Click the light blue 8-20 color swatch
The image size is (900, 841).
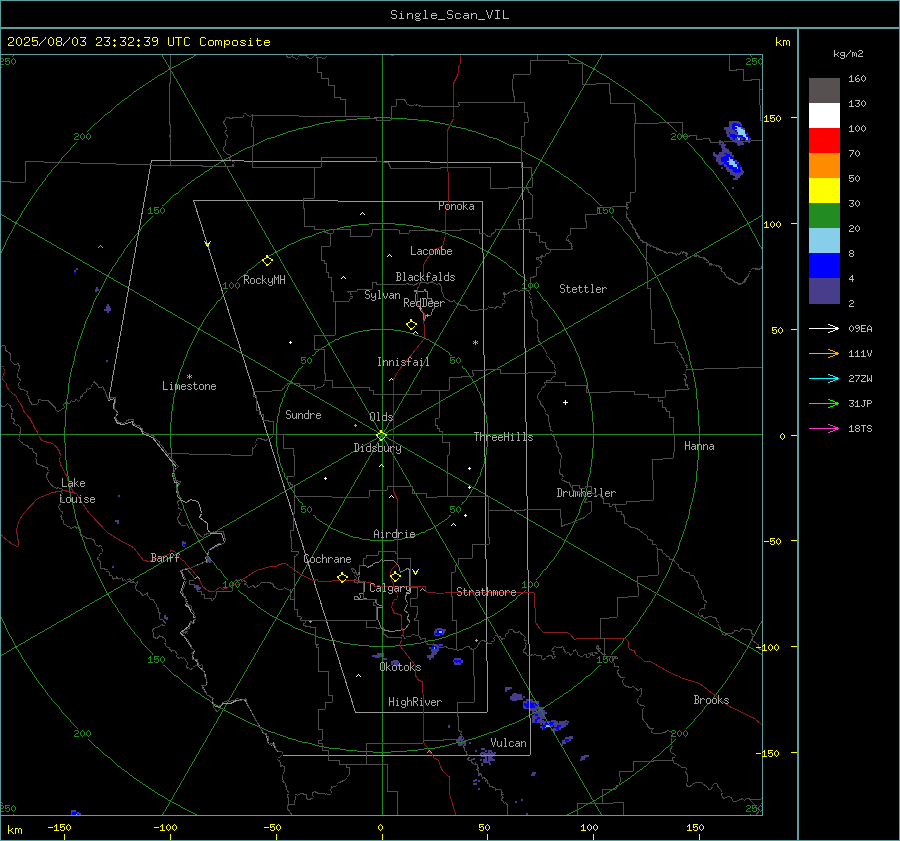pos(824,241)
